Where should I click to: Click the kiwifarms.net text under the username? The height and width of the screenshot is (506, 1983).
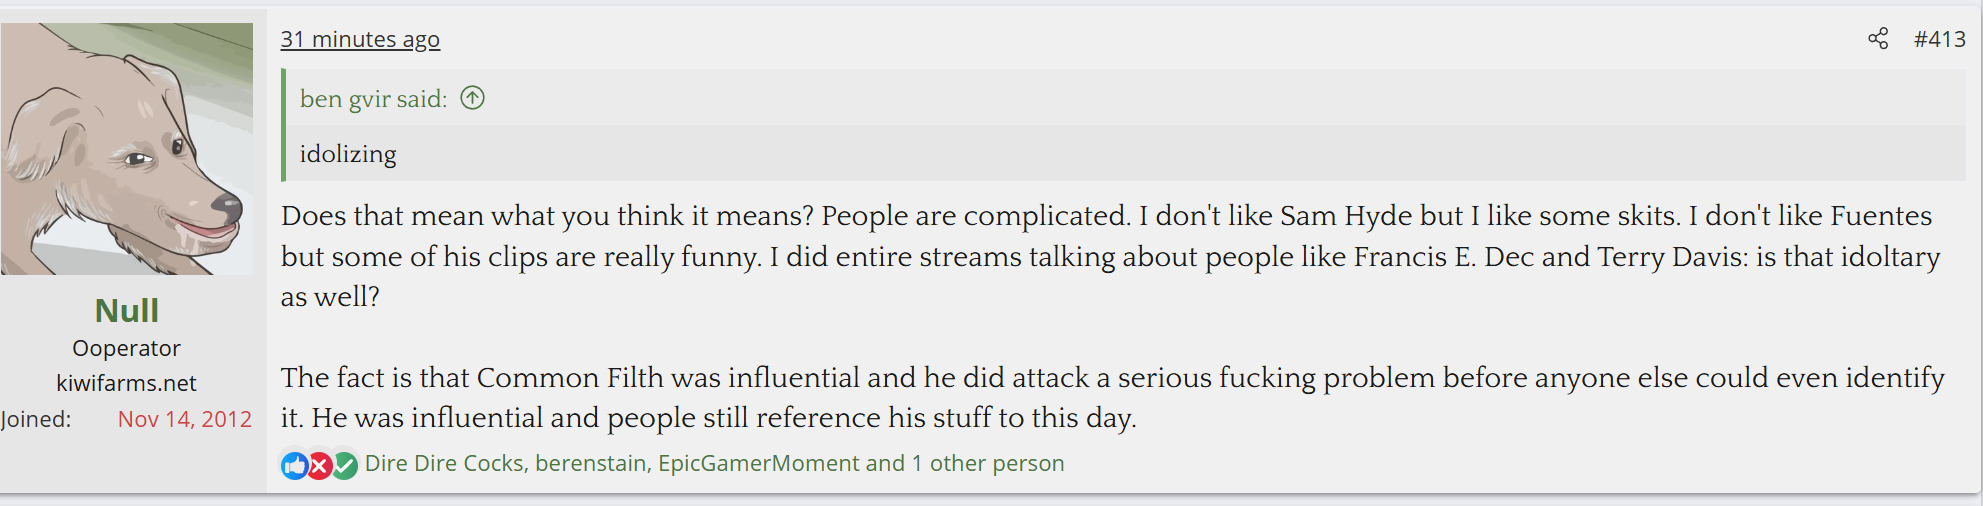127,383
